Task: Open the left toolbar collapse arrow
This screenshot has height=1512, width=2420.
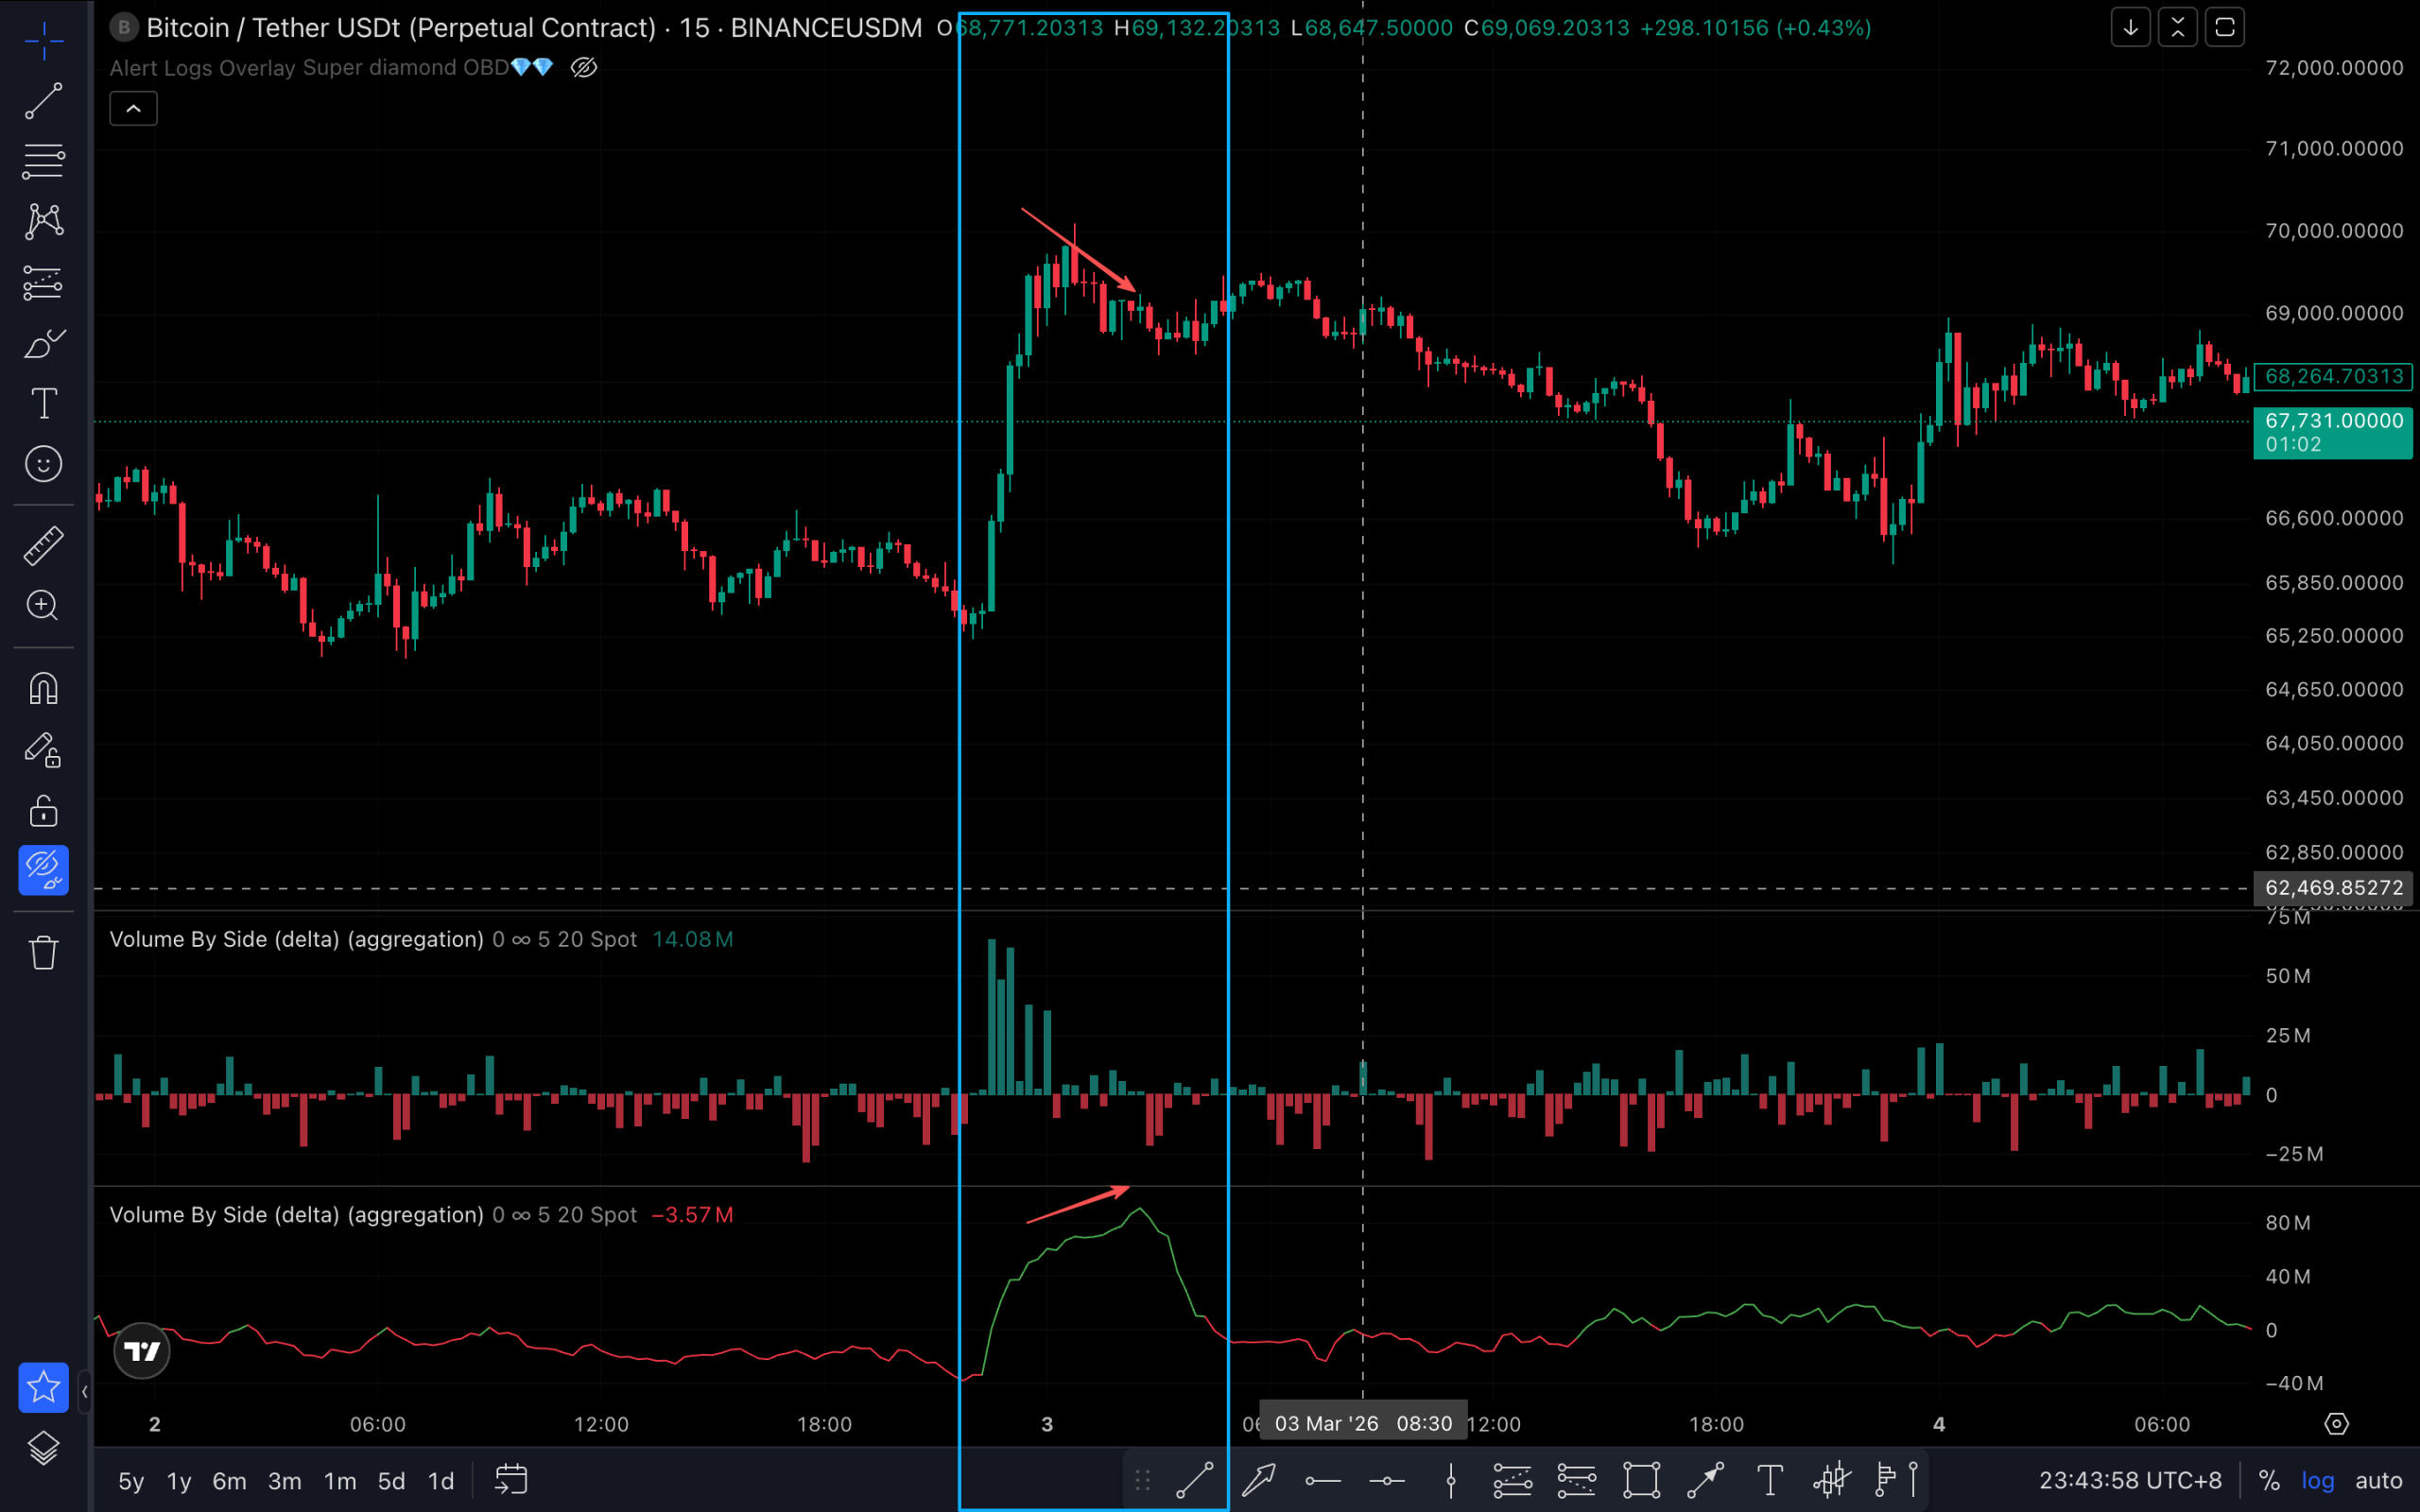Action: [x=85, y=1391]
